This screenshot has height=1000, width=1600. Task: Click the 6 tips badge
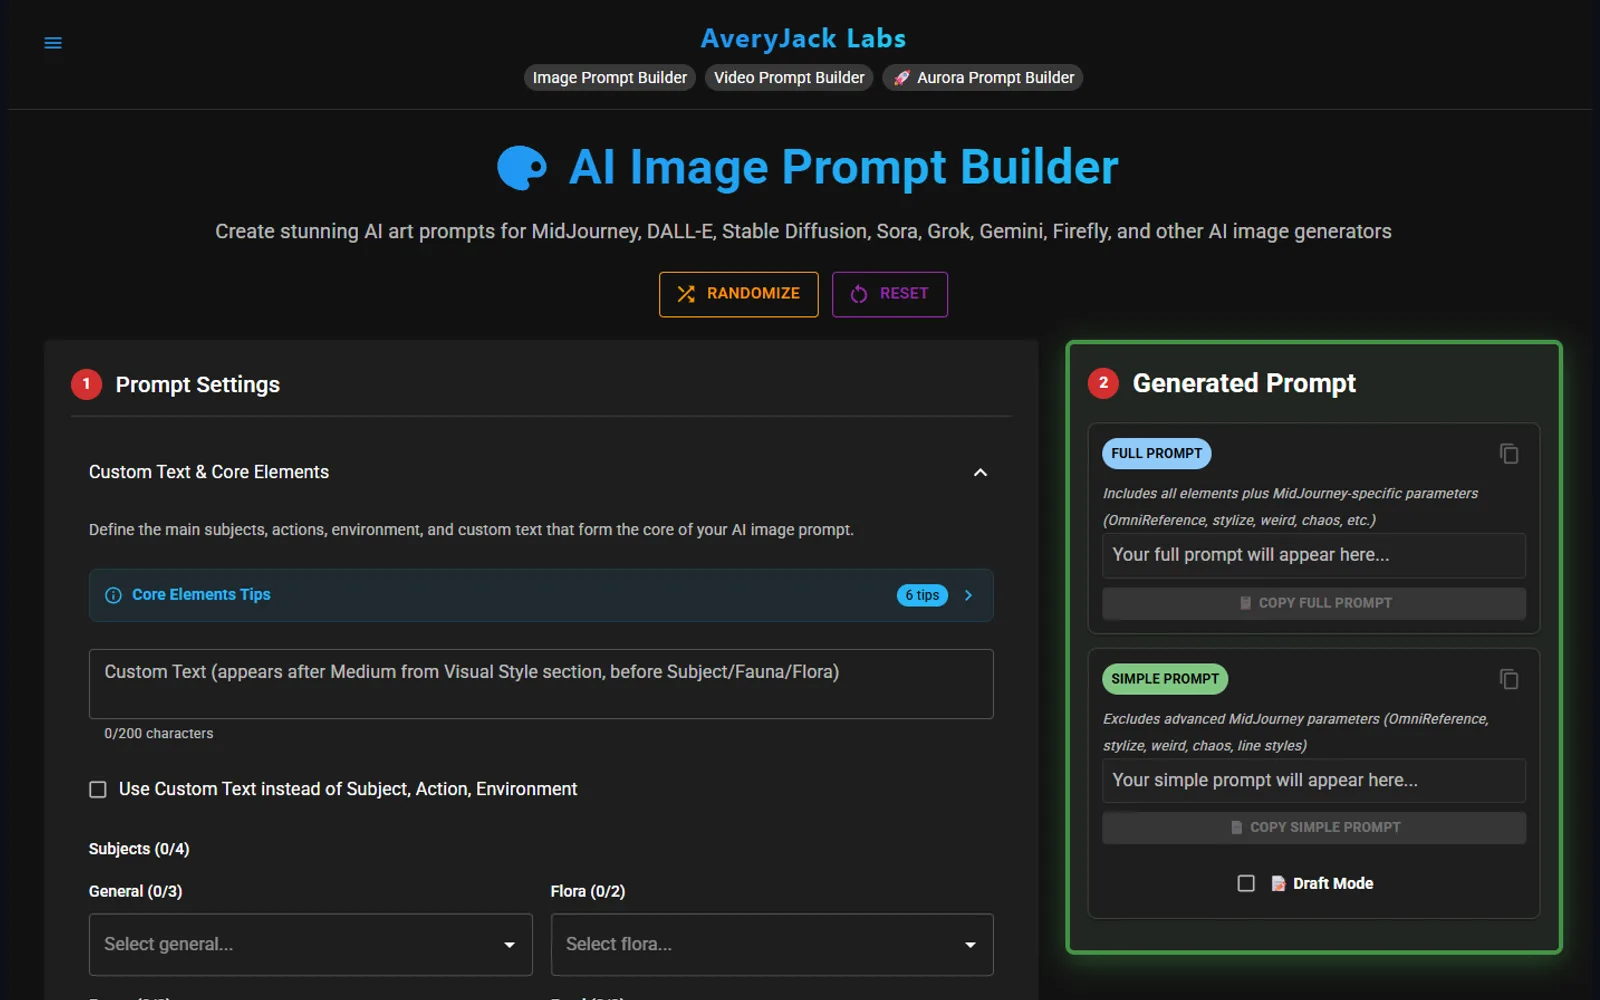tap(922, 595)
